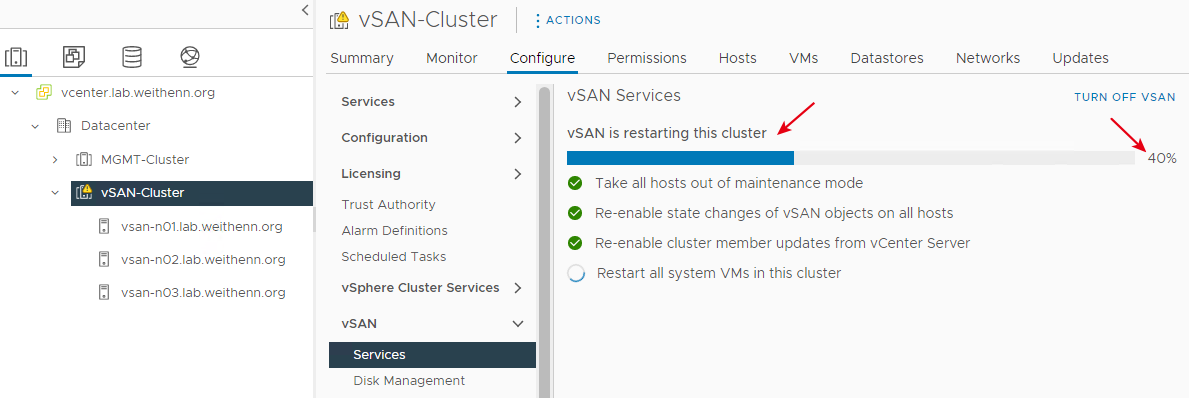The image size is (1189, 398).
Task: Open the Networking inventory icon
Action: (190, 56)
